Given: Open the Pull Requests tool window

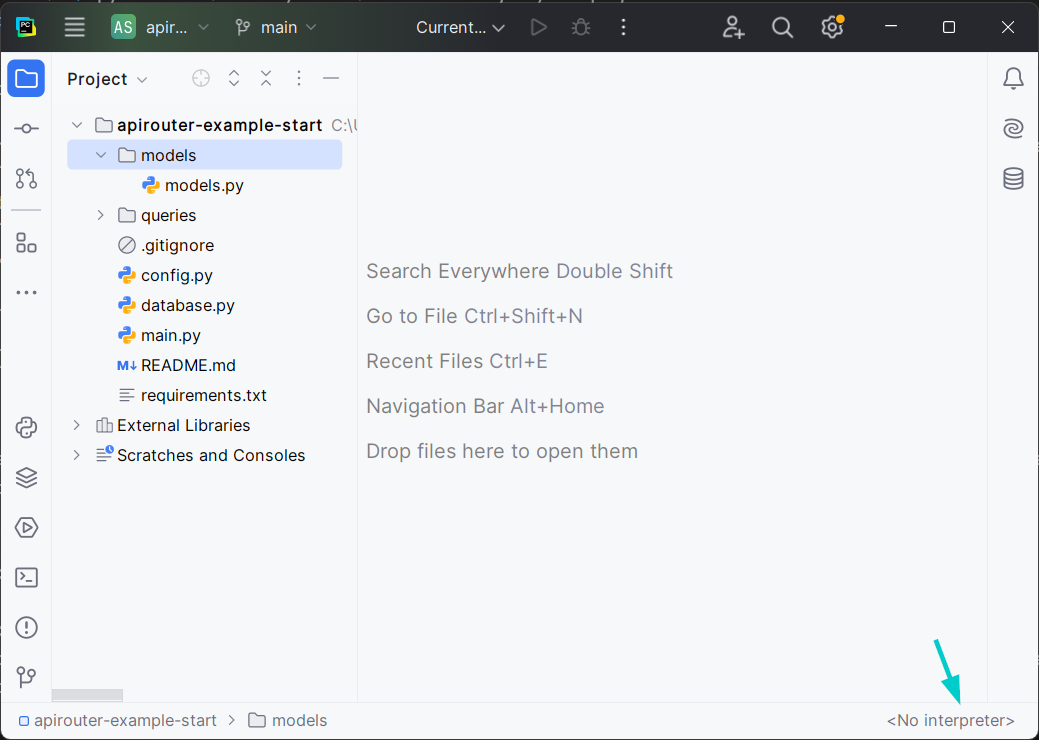Looking at the screenshot, I should click(26, 178).
